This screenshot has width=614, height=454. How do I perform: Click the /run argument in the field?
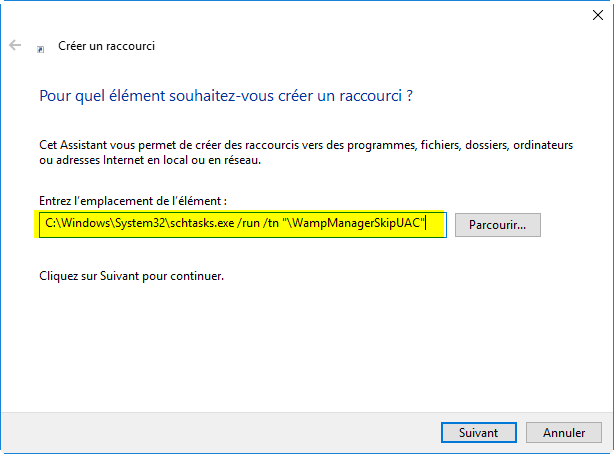[248, 223]
